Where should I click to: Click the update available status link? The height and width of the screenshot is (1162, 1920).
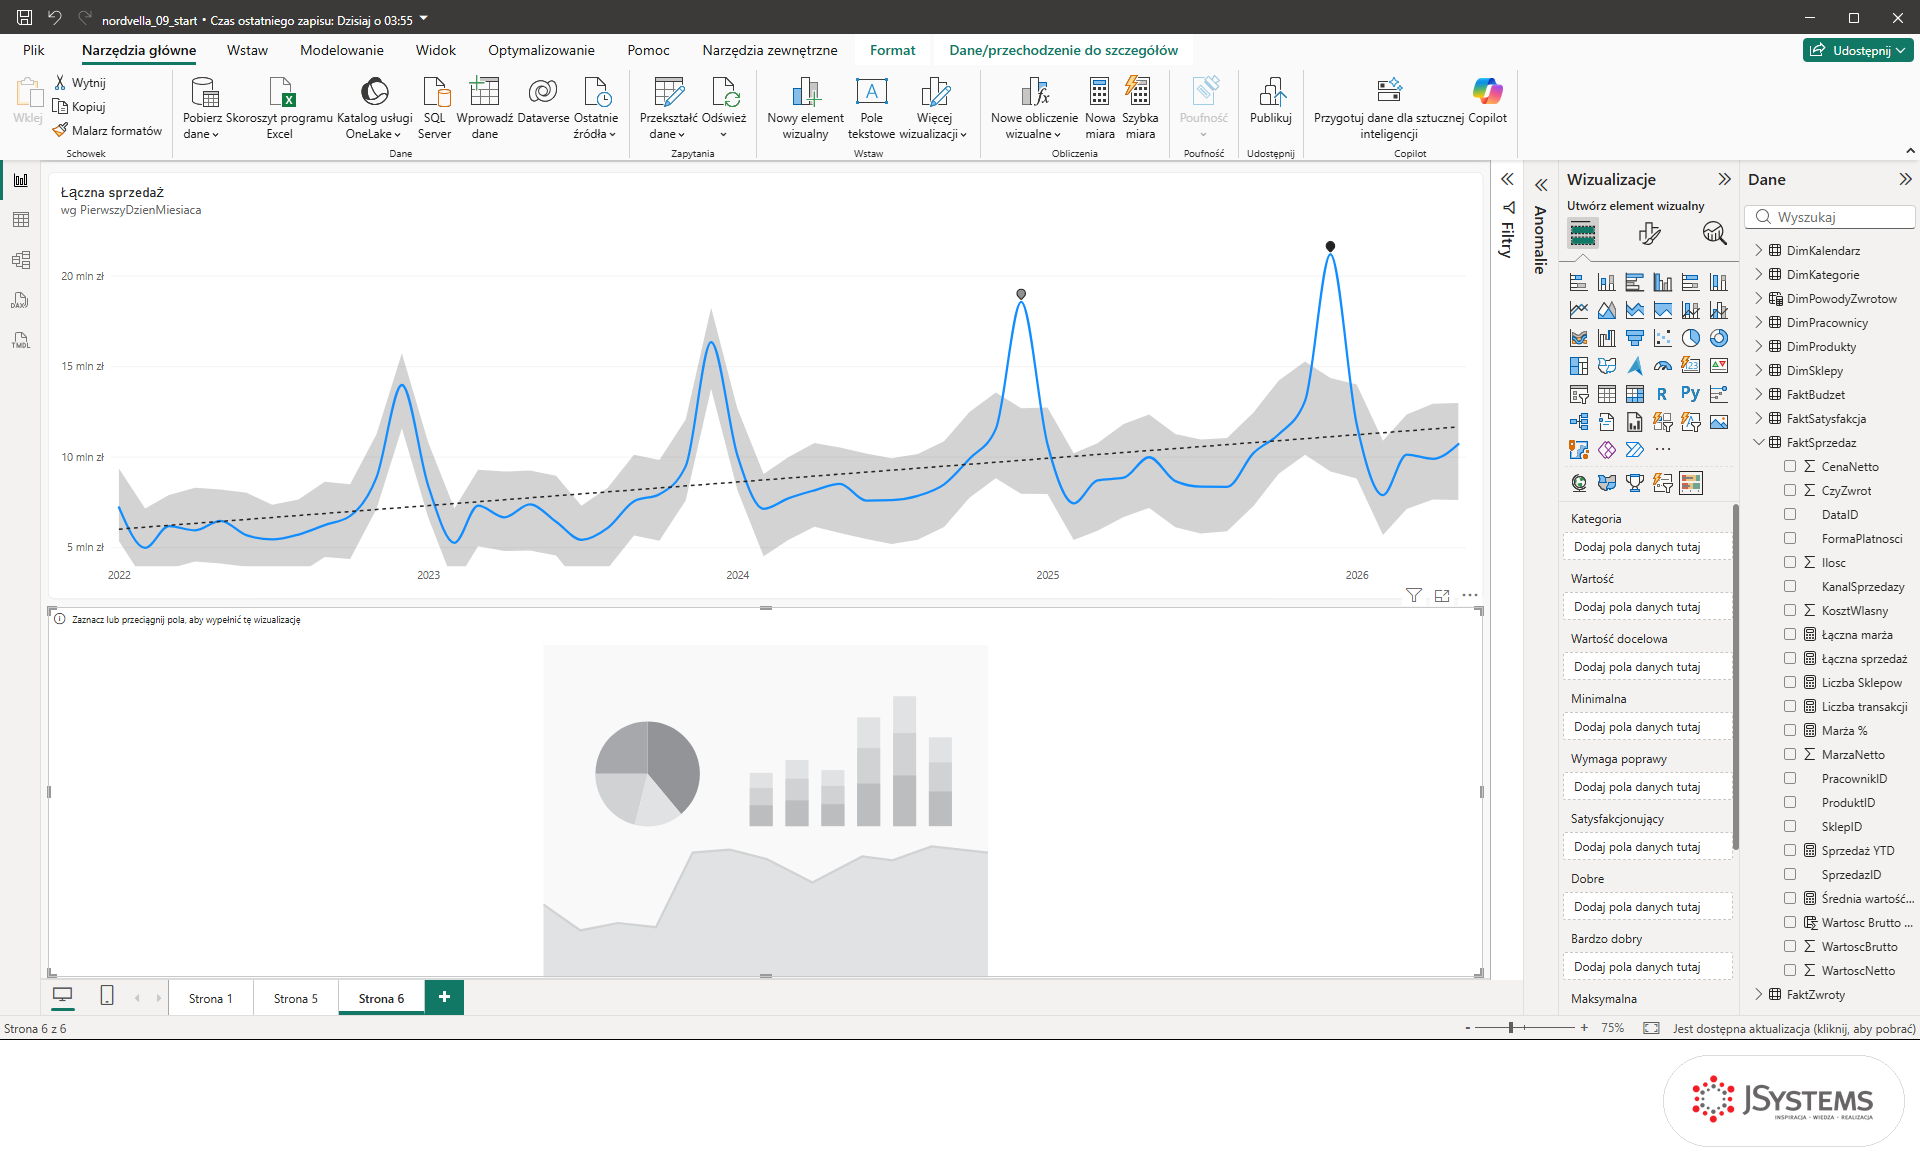click(x=1794, y=1028)
